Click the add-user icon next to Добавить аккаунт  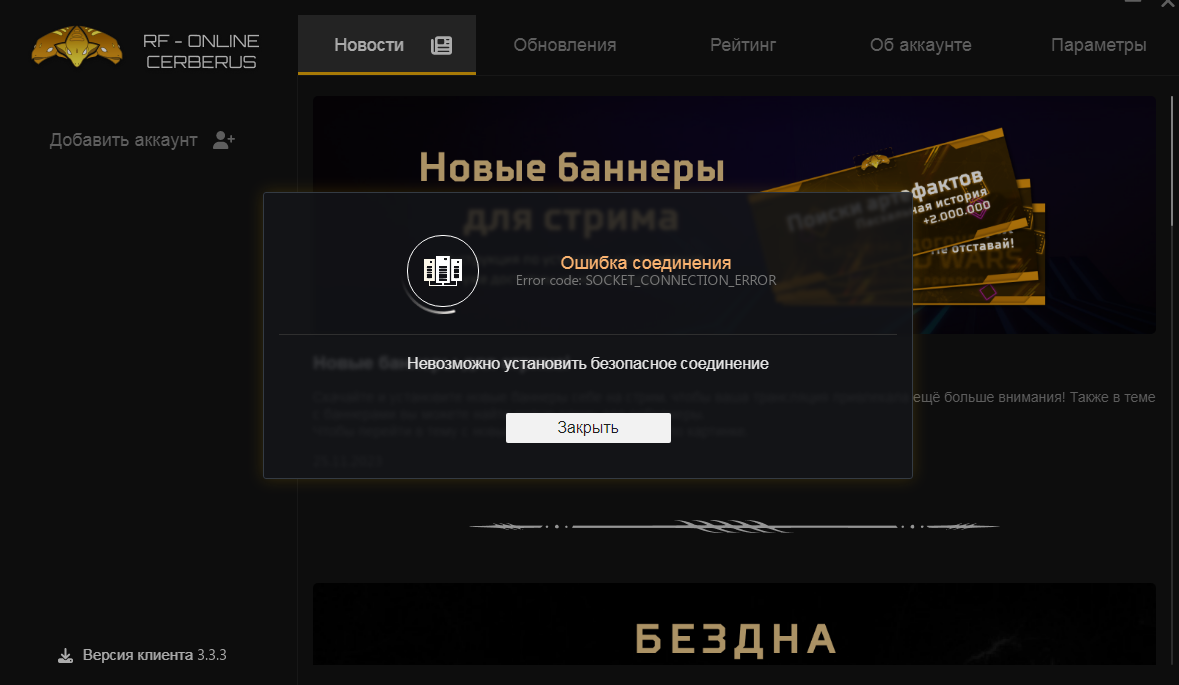click(x=223, y=140)
